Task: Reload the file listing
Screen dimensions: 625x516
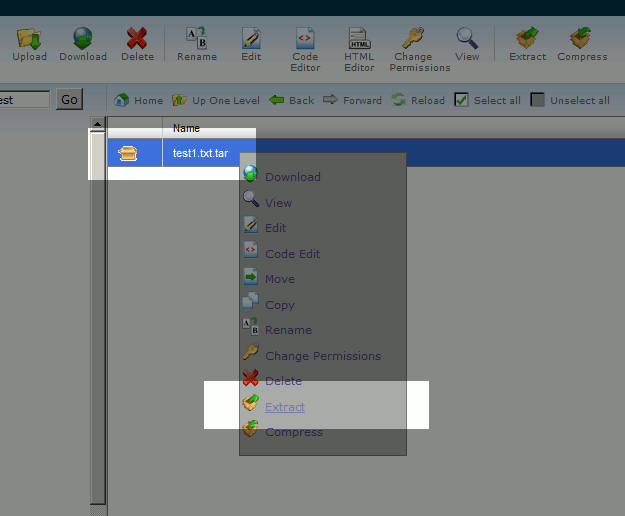Action: click(x=418, y=100)
